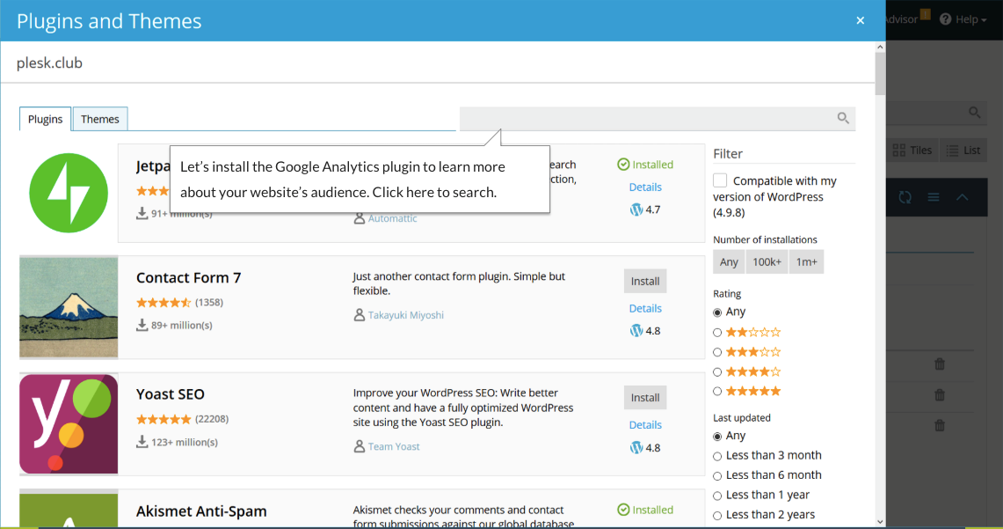Install the Contact Form 7 plugin
The image size is (1003, 529).
(x=645, y=281)
